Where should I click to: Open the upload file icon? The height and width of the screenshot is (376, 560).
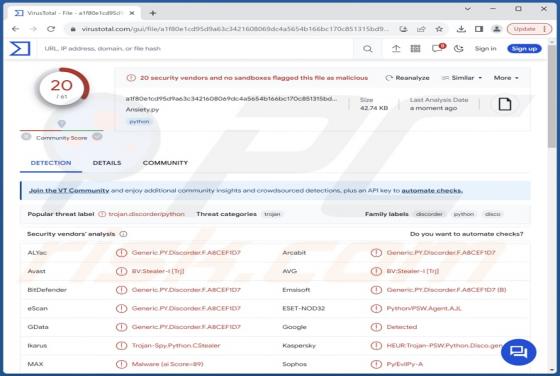click(x=396, y=49)
